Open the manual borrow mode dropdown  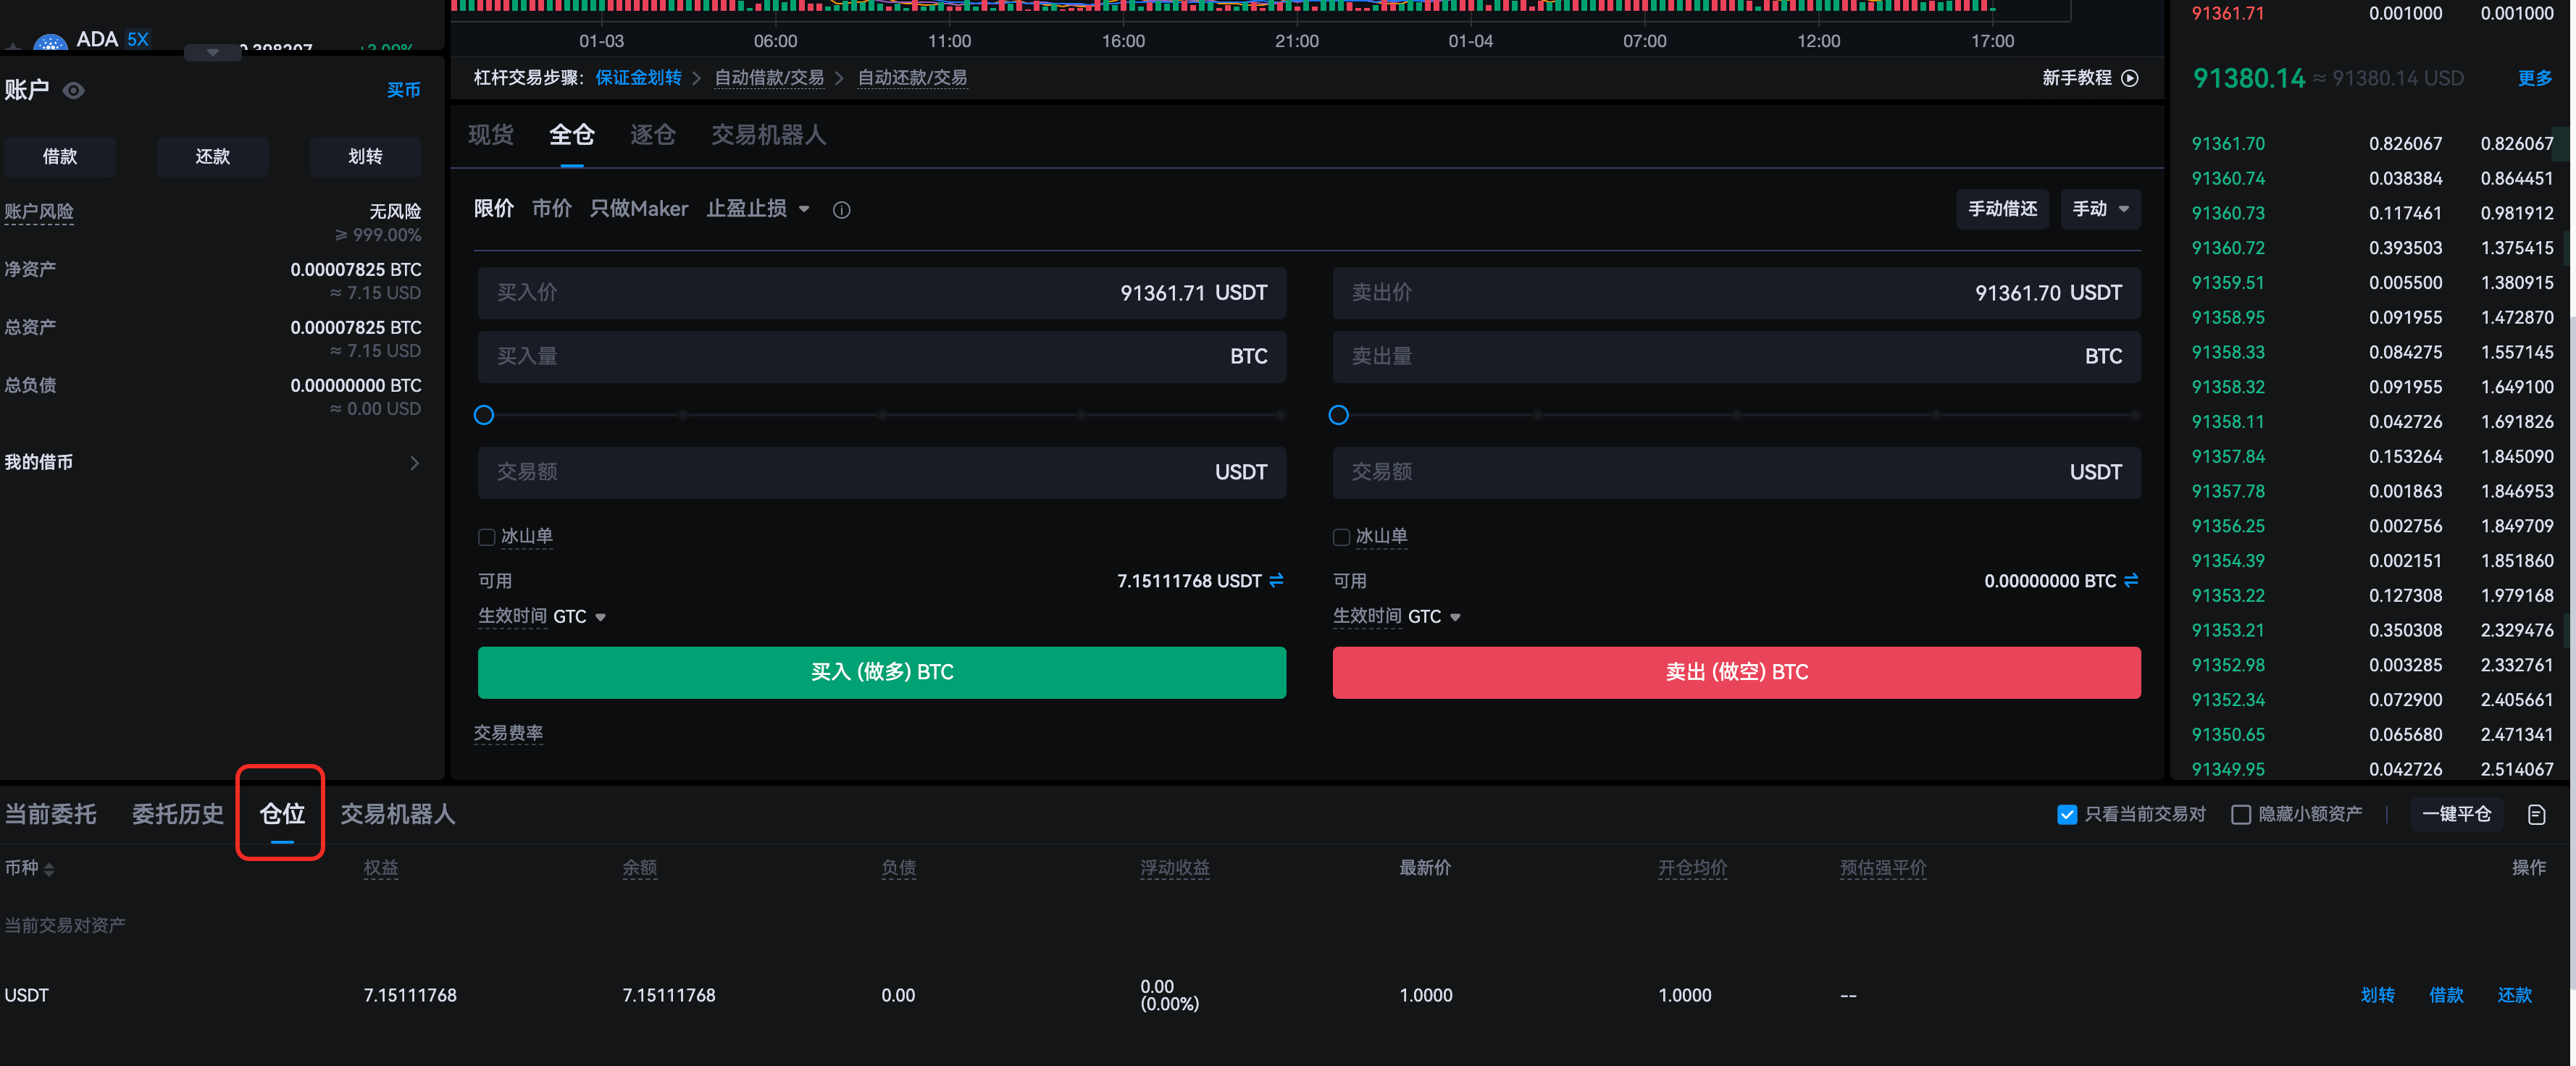2099,209
